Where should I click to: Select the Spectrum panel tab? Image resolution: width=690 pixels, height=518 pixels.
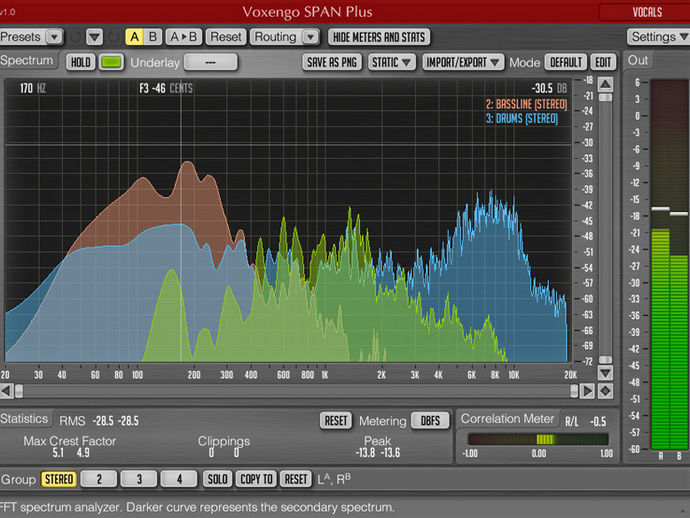click(27, 60)
